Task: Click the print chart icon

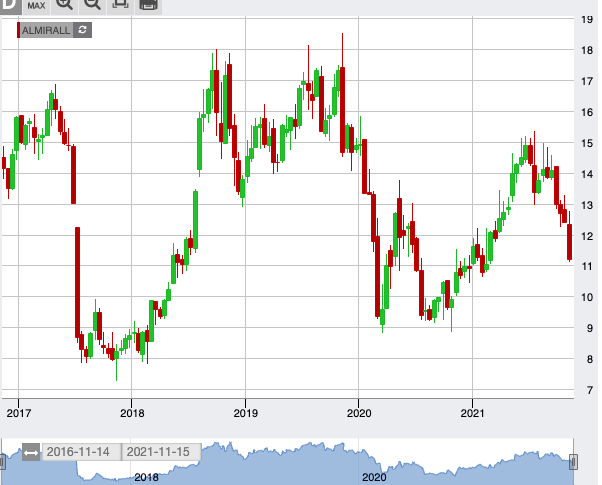Action: 148,5
